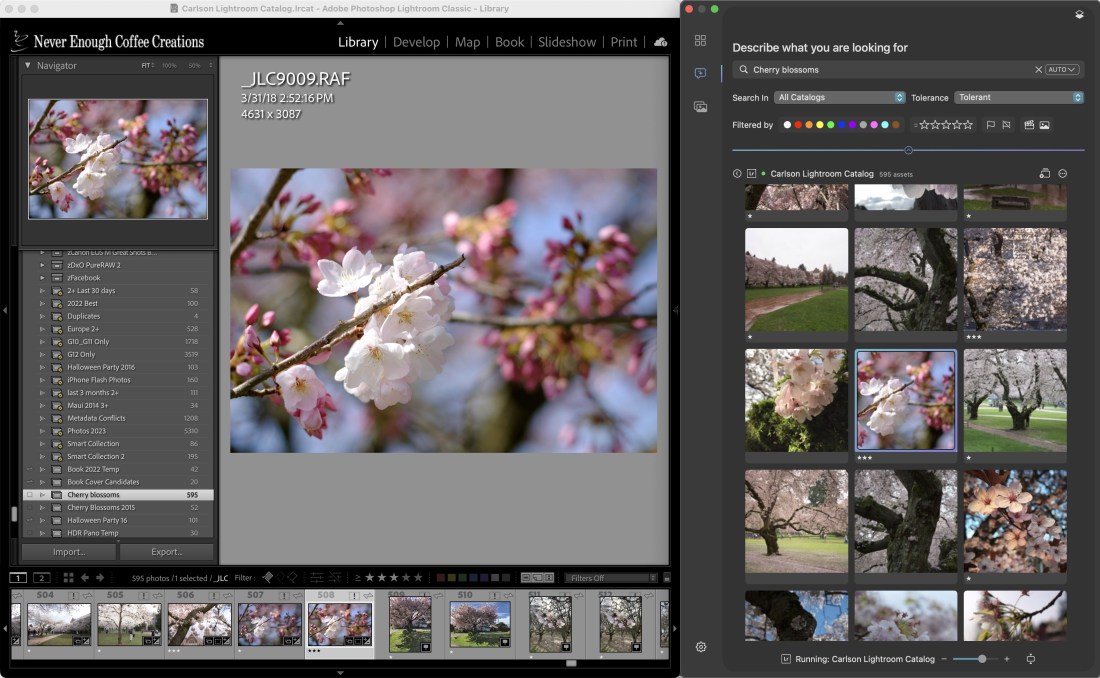The height and width of the screenshot is (678, 1100).
Task: Expand the AUTO search mode dropdown
Action: 1062,70
